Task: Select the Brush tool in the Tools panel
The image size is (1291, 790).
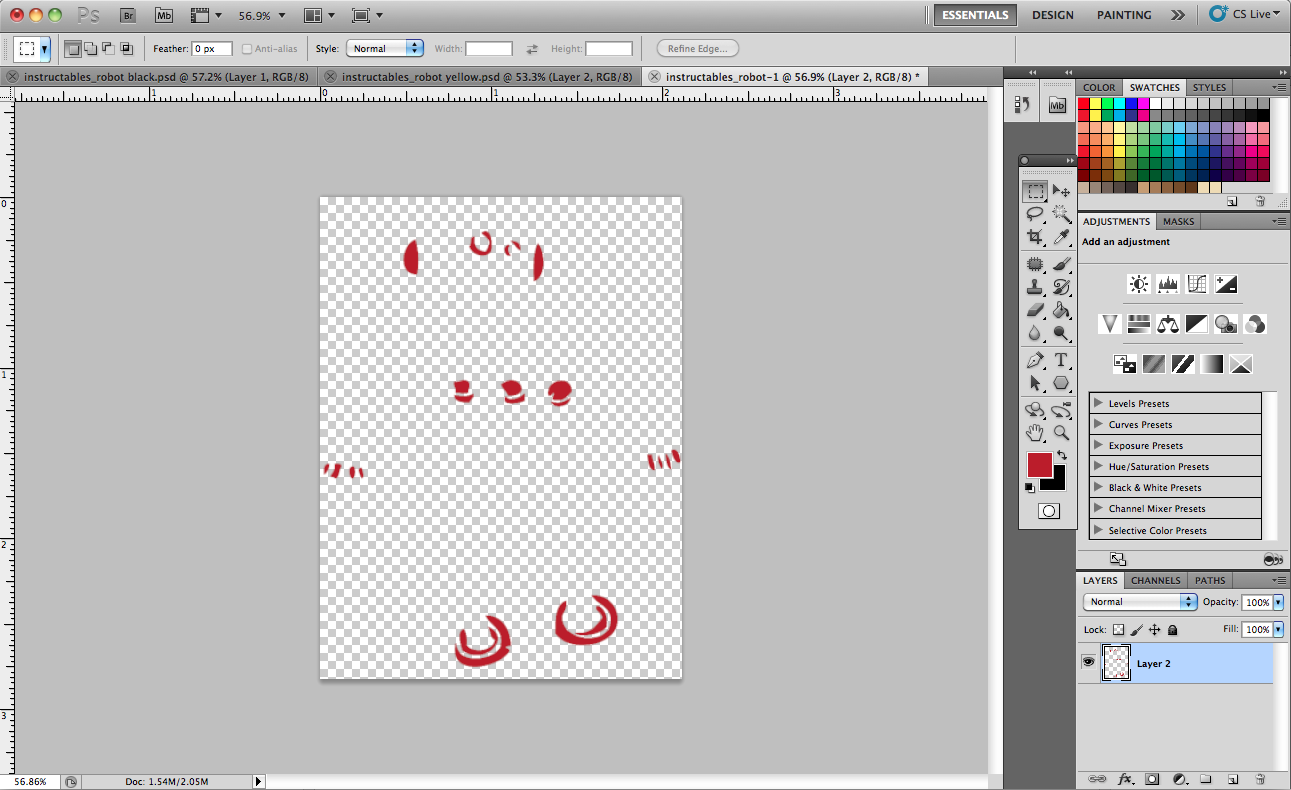Action: point(1061,264)
